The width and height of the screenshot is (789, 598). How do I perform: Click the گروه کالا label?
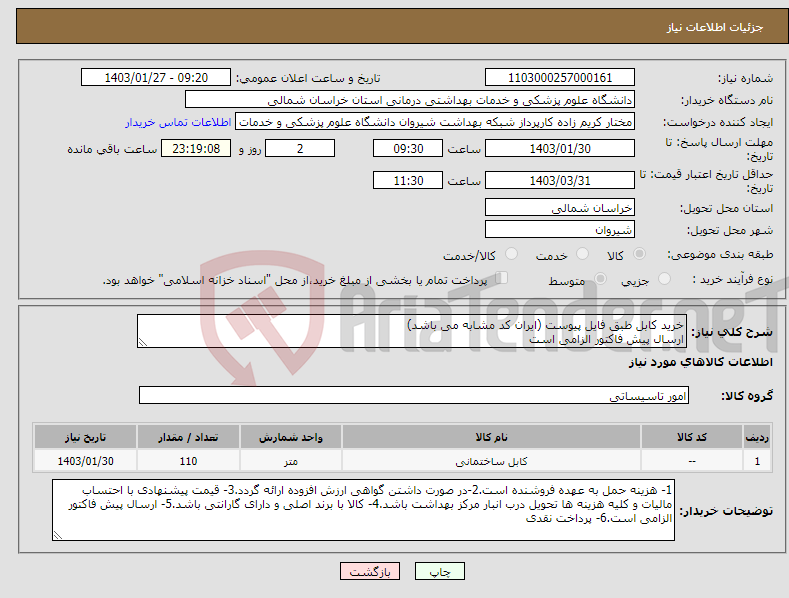pyautogui.click(x=747, y=396)
